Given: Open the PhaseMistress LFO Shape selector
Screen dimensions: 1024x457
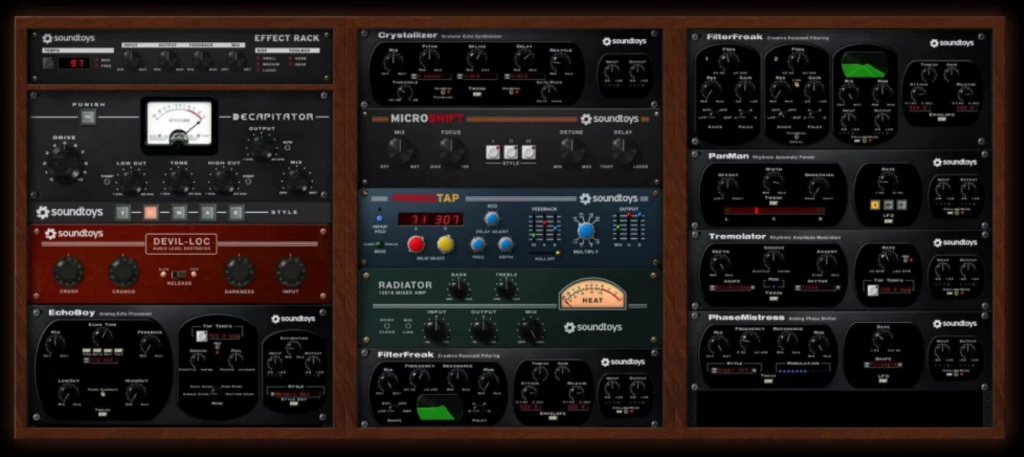Looking at the screenshot, I should tap(884, 366).
